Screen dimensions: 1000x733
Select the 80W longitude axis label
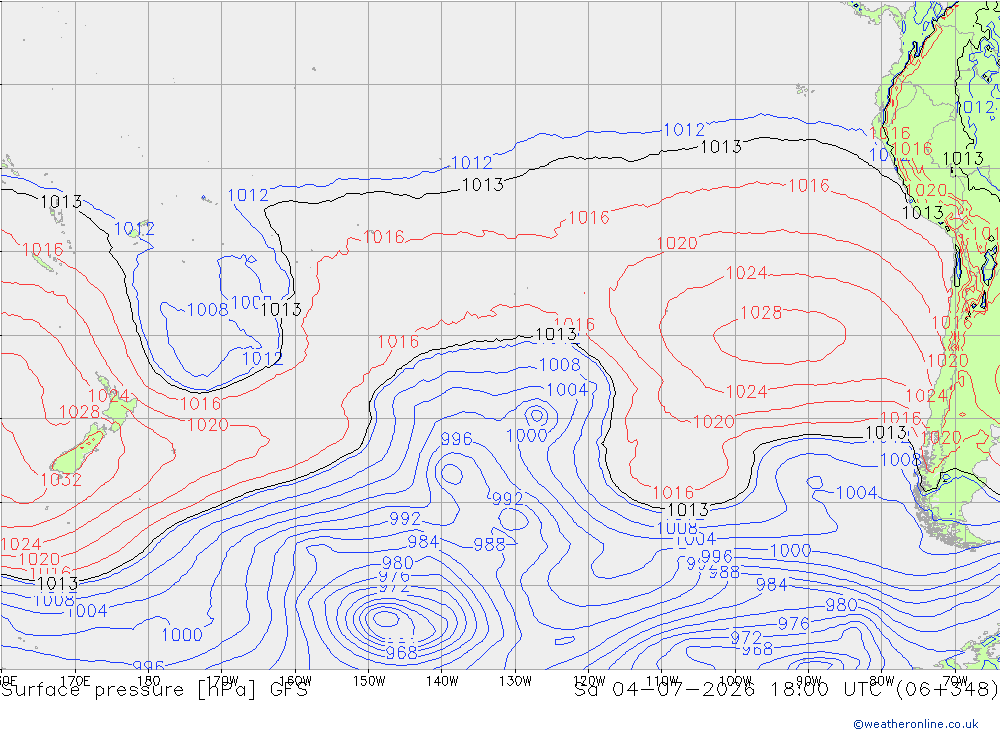(882, 681)
